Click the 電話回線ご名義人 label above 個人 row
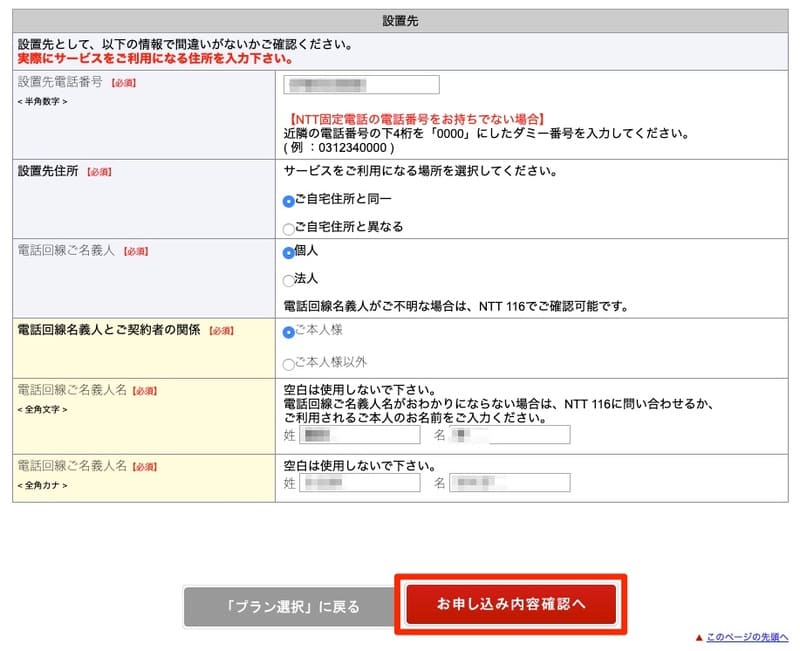The image size is (800, 651). point(66,251)
